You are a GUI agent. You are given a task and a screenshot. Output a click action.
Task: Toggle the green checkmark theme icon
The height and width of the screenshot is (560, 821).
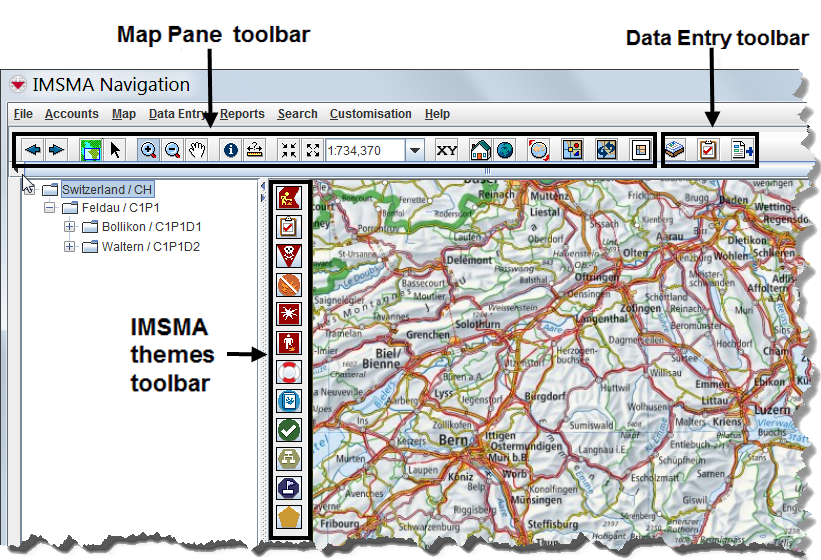[x=288, y=430]
